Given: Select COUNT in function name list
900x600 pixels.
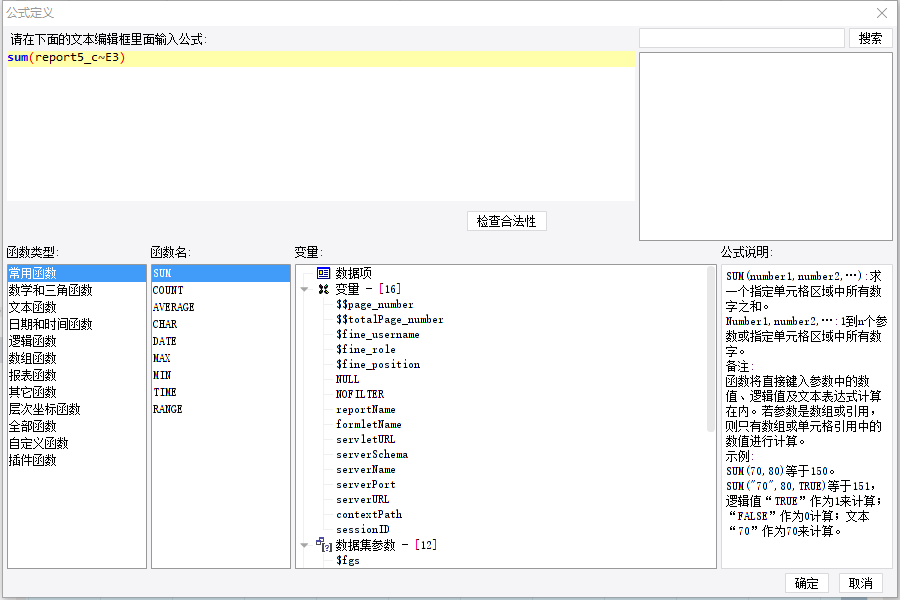Looking at the screenshot, I should [x=221, y=291].
